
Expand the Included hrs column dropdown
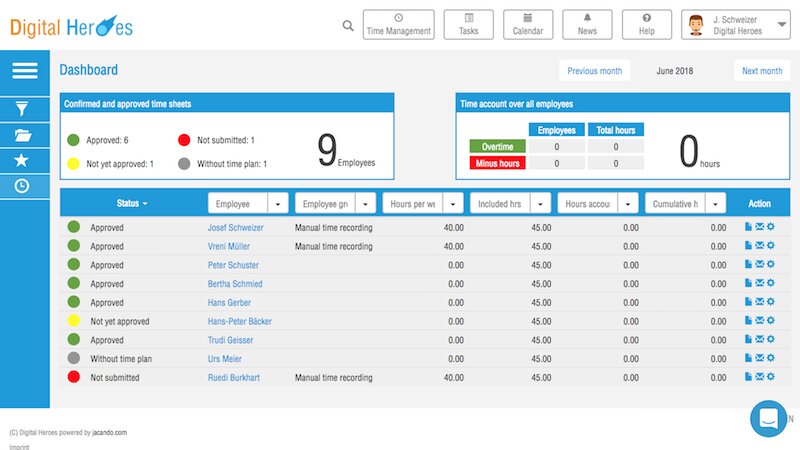click(540, 203)
